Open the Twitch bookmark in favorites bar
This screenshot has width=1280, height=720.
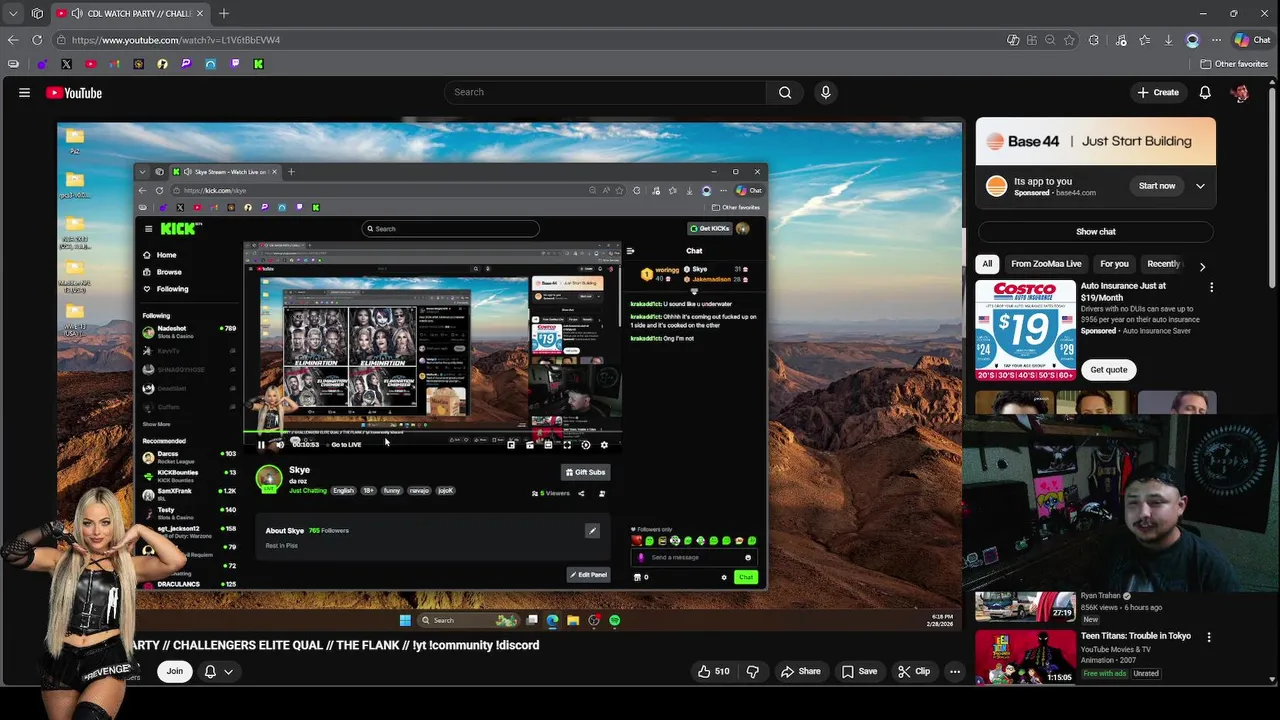[235, 64]
